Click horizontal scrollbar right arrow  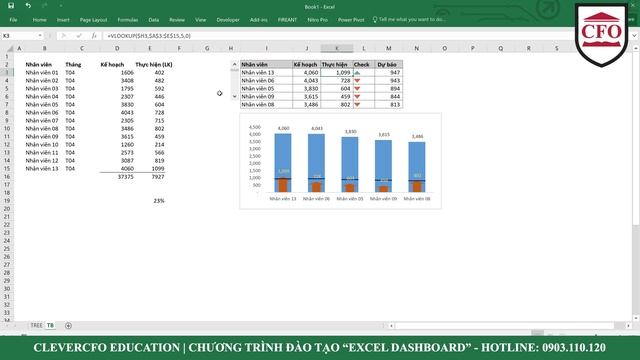click(628, 326)
